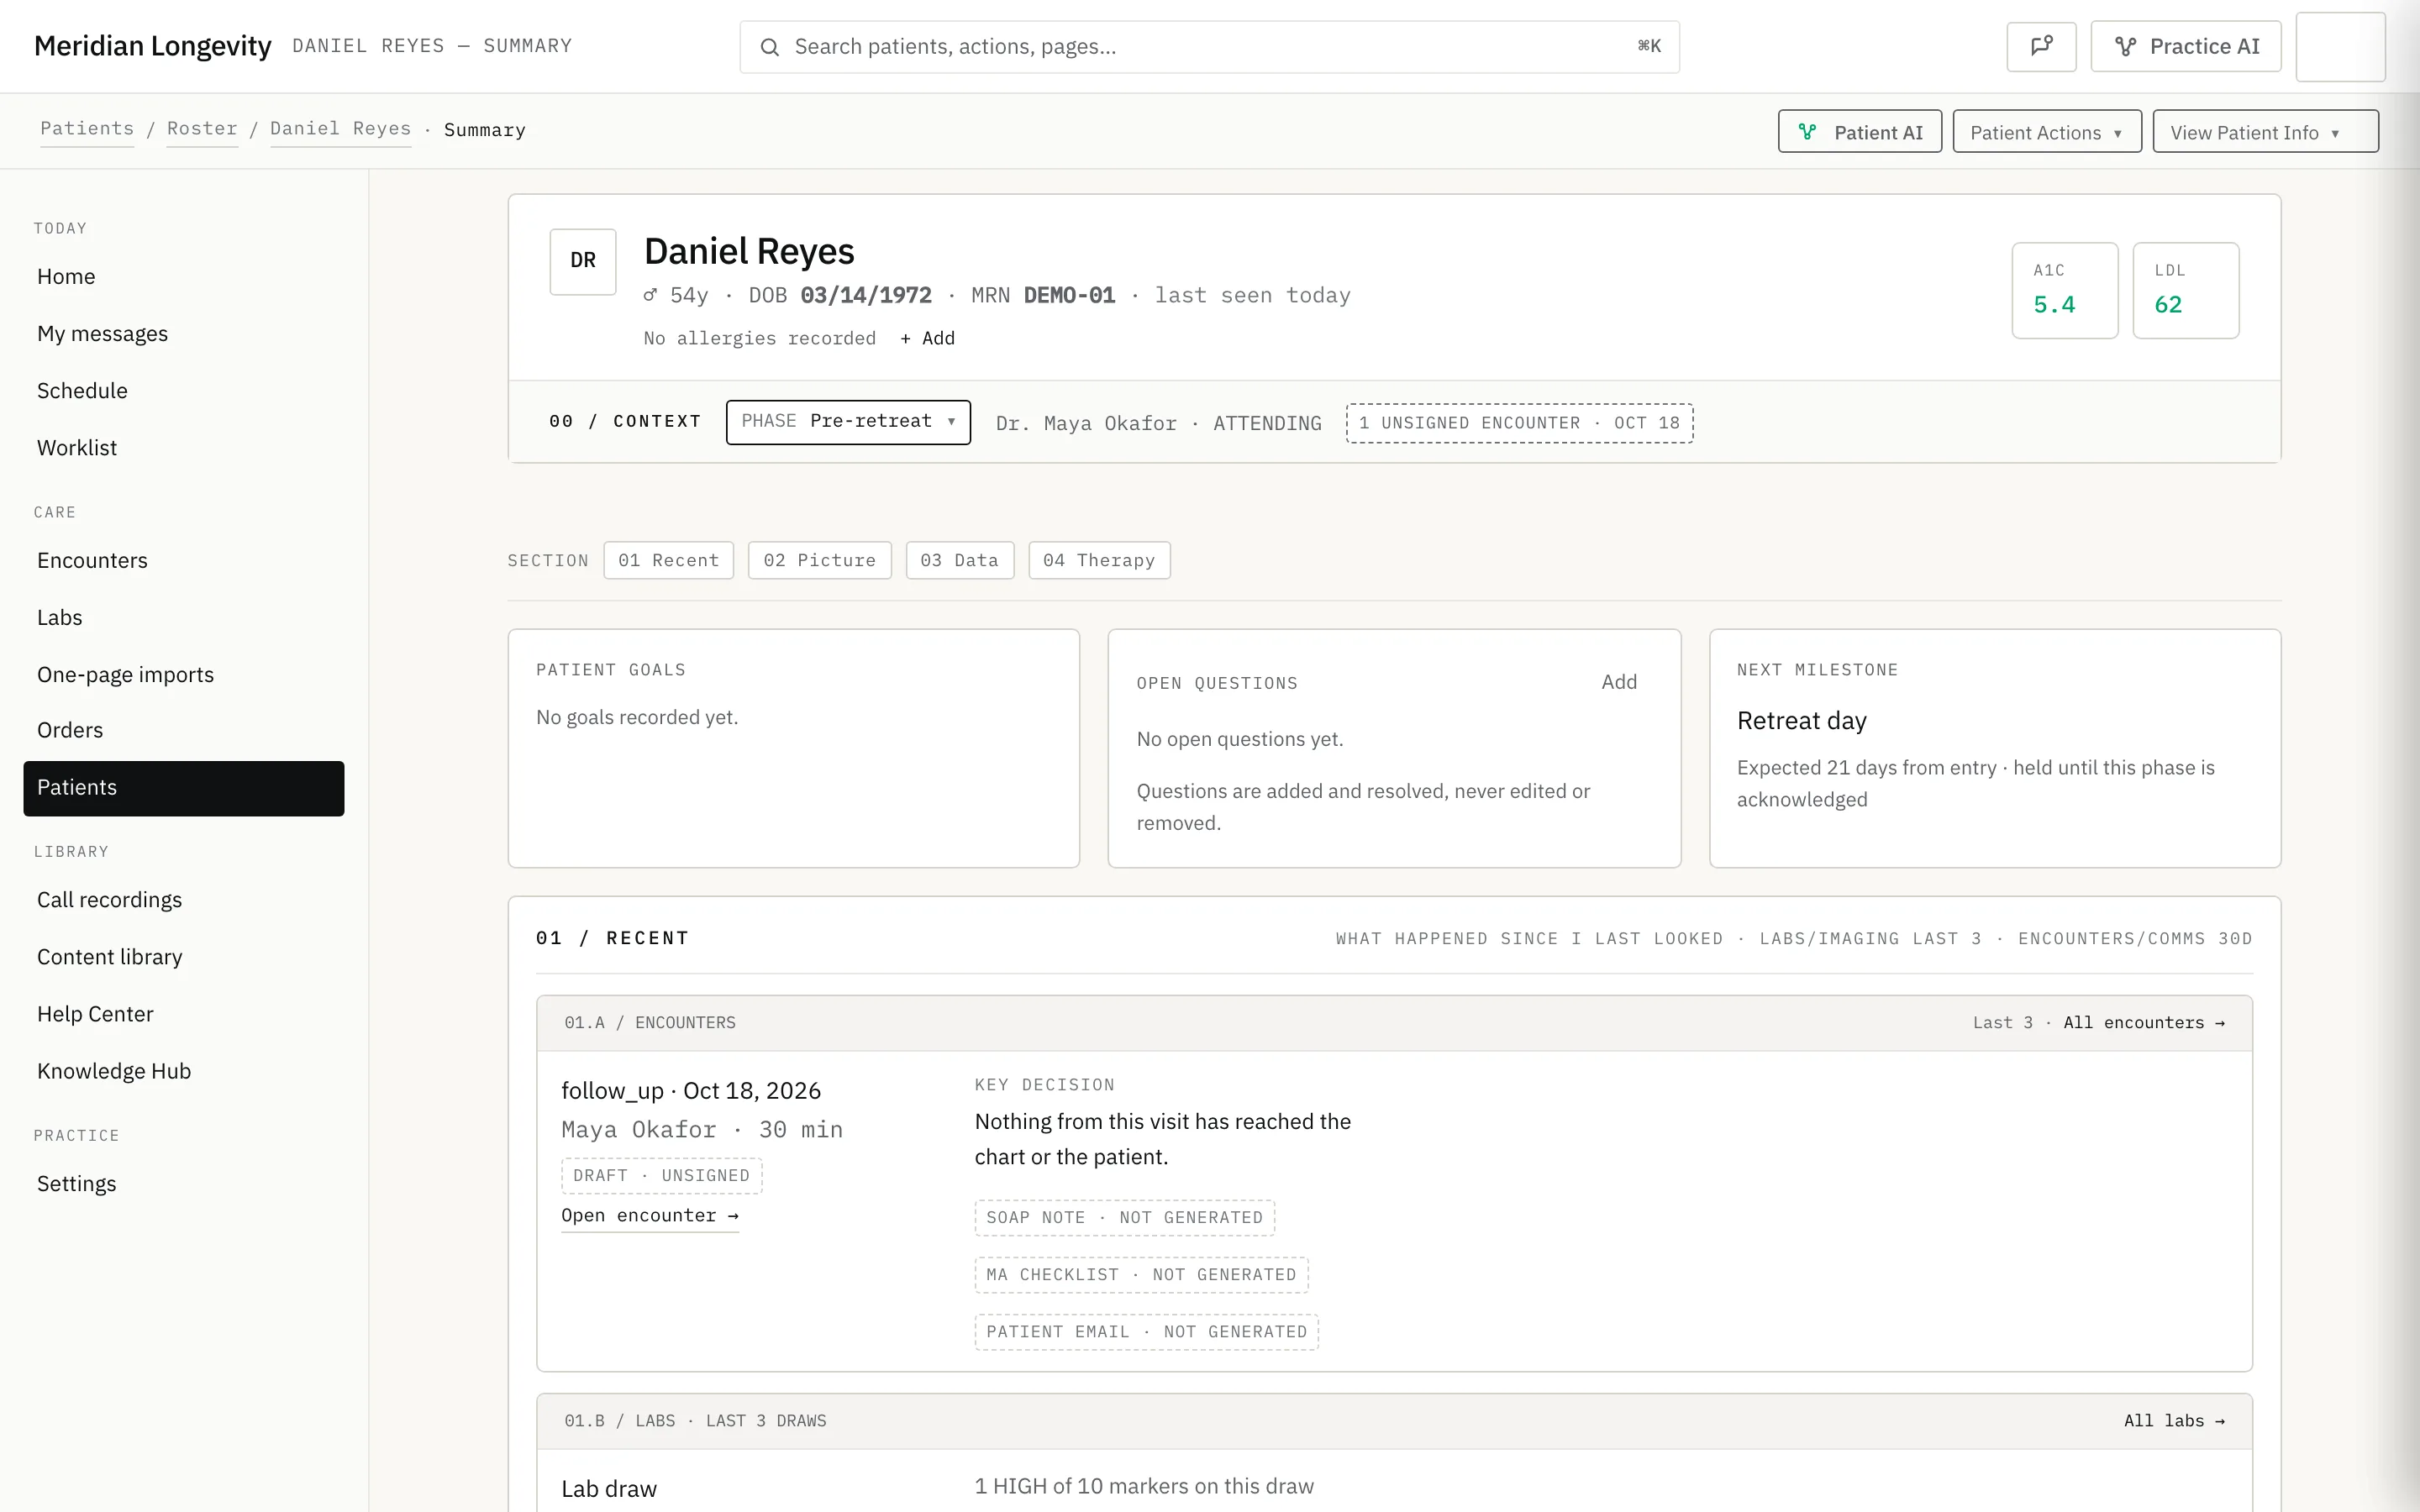Image resolution: width=2420 pixels, height=1512 pixels.
Task: Open Home in sidebar
Action: pos(184,277)
